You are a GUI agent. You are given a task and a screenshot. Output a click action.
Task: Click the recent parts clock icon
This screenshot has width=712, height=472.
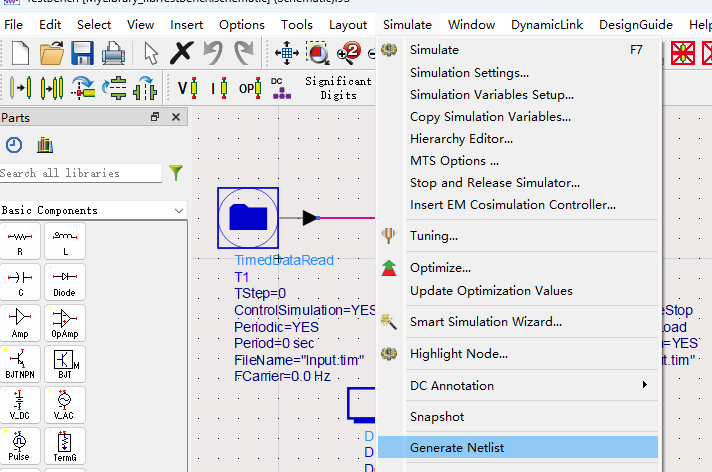pyautogui.click(x=14, y=145)
